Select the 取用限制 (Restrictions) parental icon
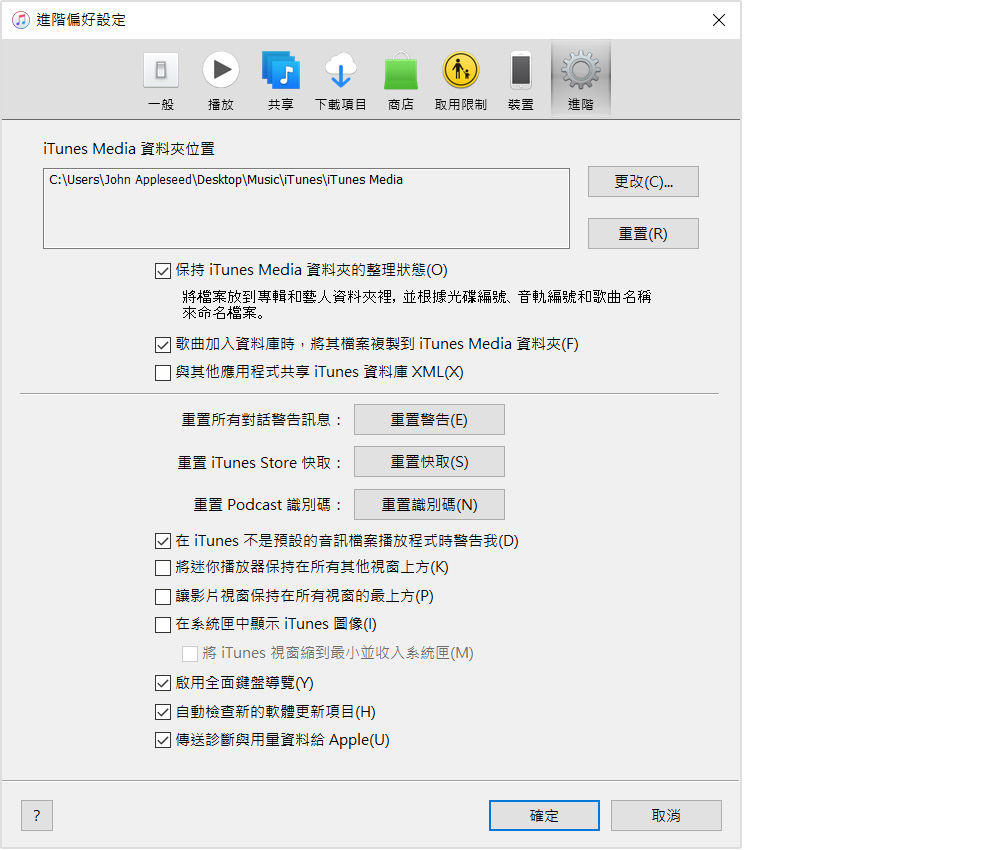This screenshot has width=988, height=850. click(x=461, y=72)
